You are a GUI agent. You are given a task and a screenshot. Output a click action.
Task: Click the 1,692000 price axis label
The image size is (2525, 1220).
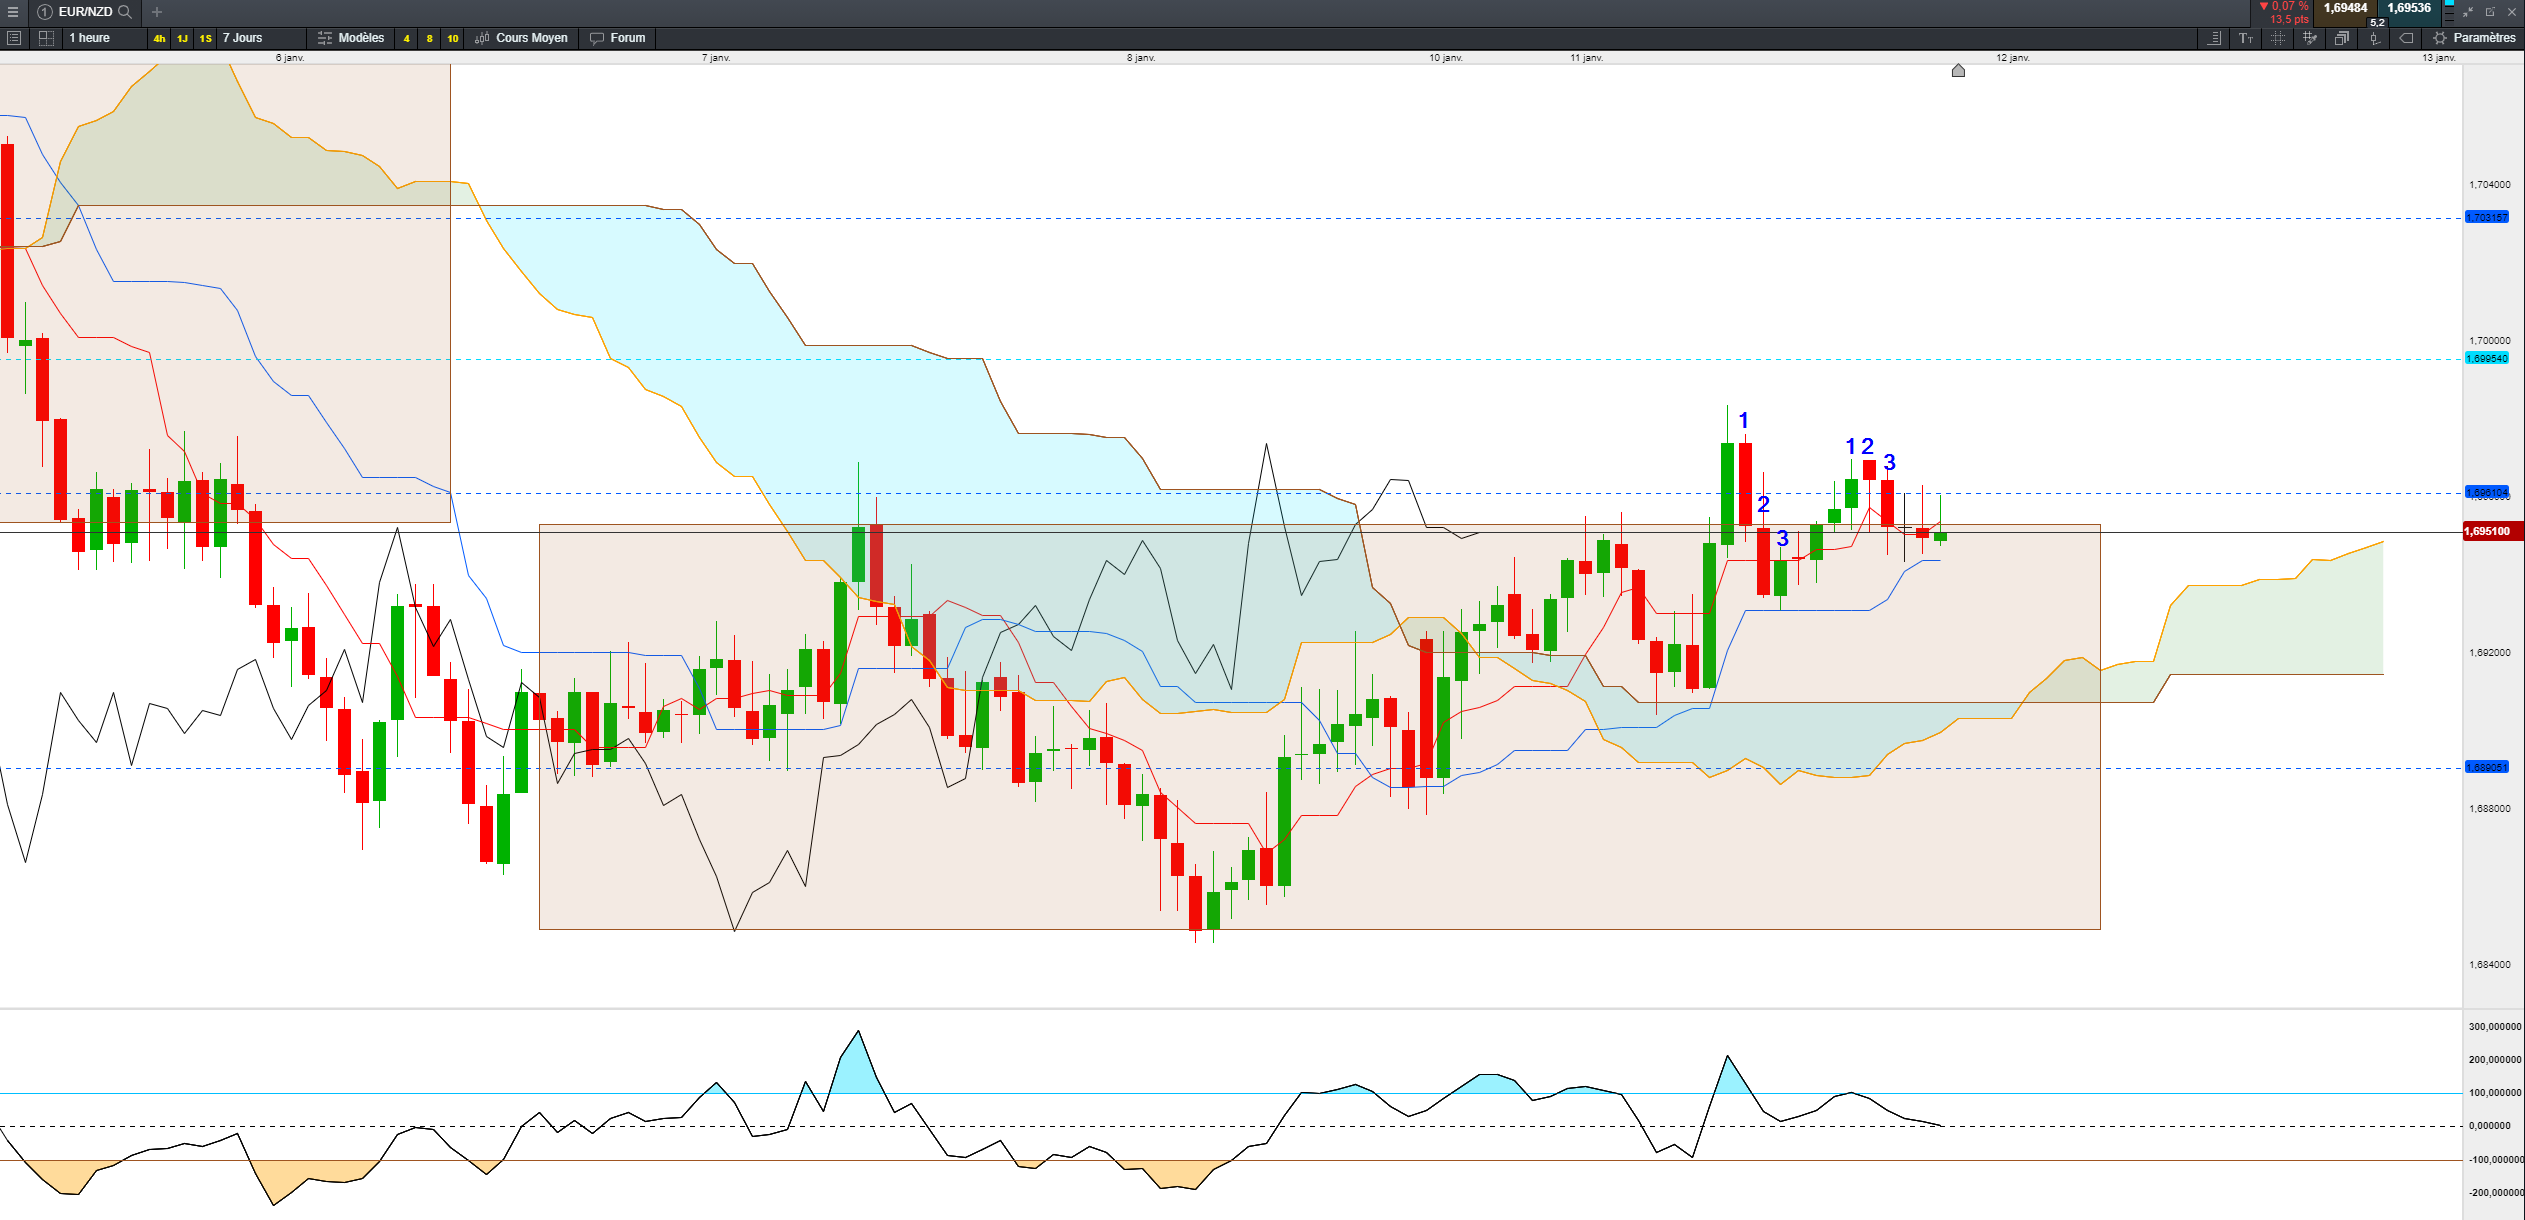click(2489, 653)
